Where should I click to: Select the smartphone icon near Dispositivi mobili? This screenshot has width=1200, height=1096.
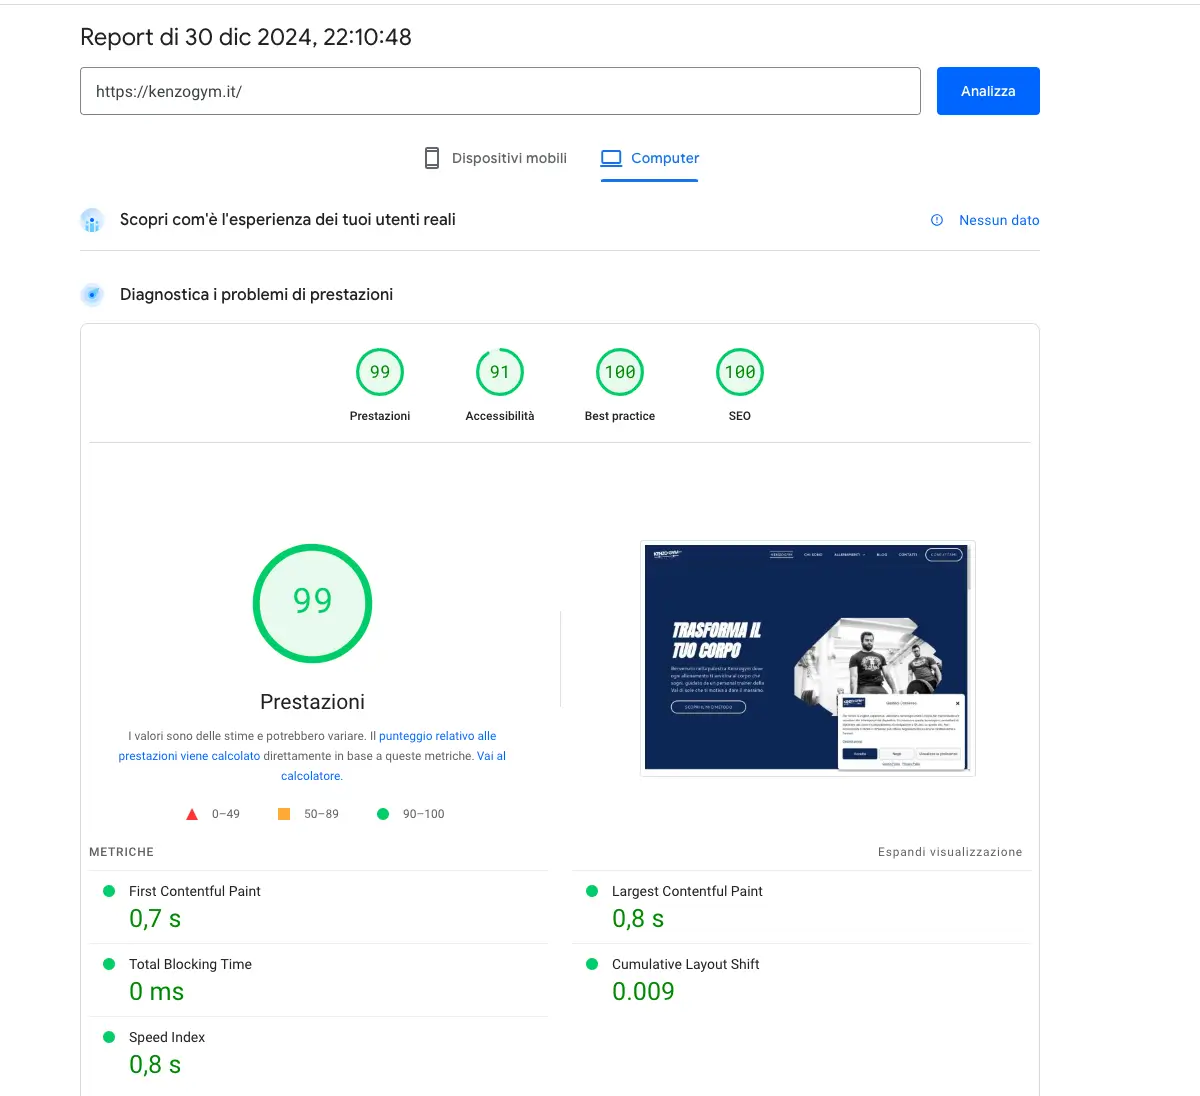click(x=431, y=157)
